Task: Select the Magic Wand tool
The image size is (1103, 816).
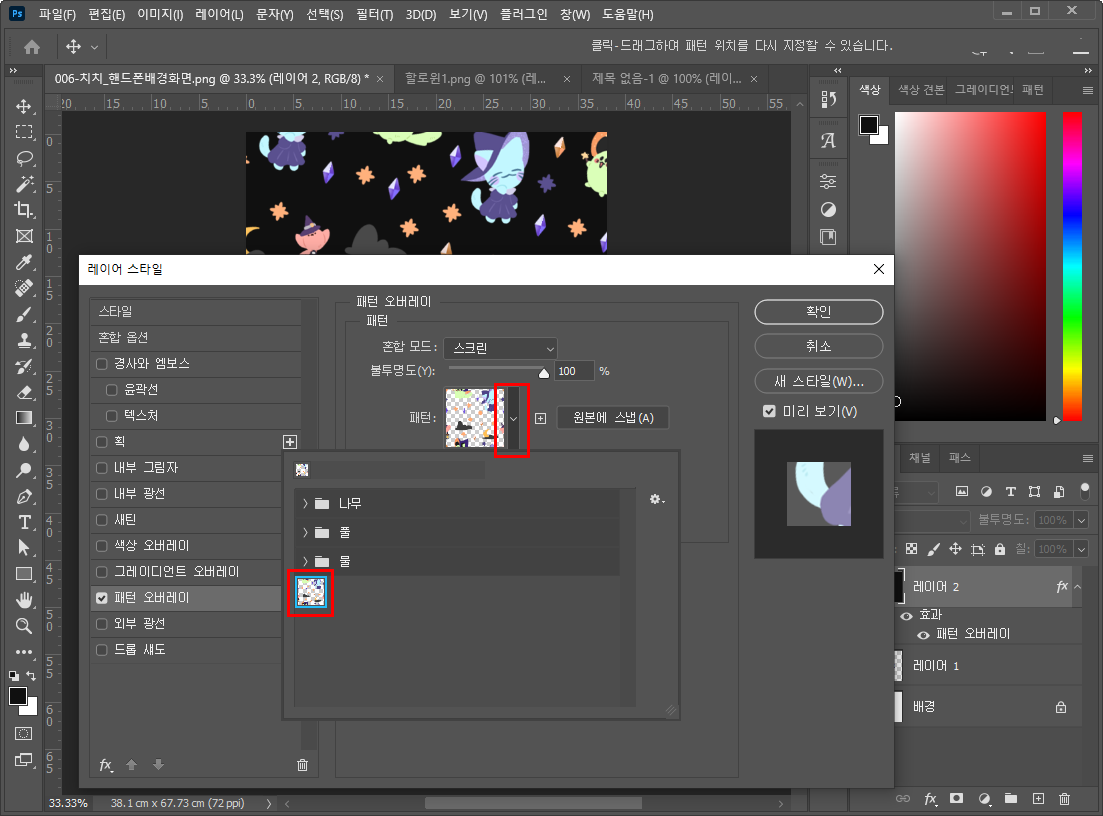Action: [24, 184]
